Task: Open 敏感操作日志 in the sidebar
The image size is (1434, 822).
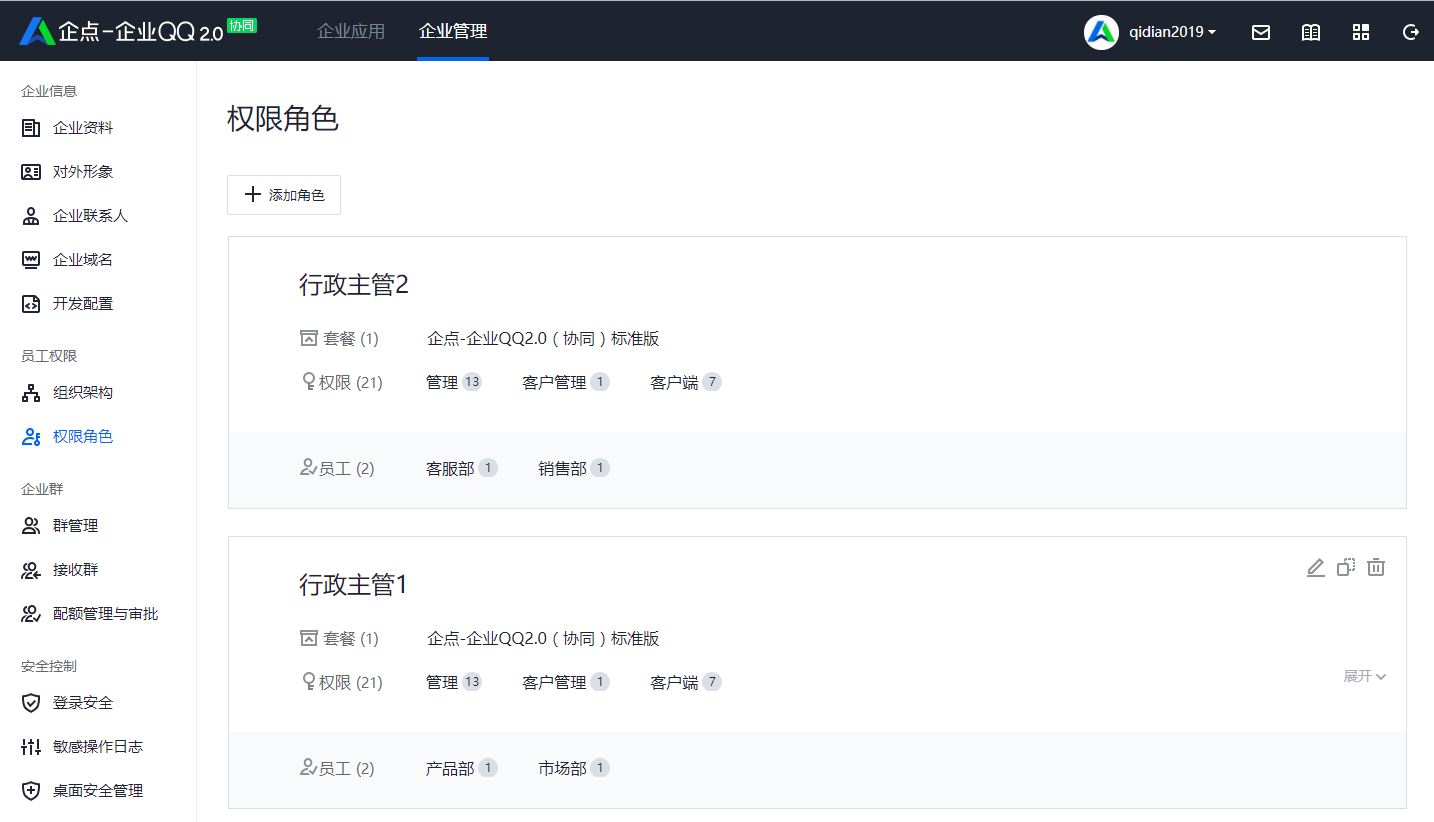Action: click(x=98, y=747)
